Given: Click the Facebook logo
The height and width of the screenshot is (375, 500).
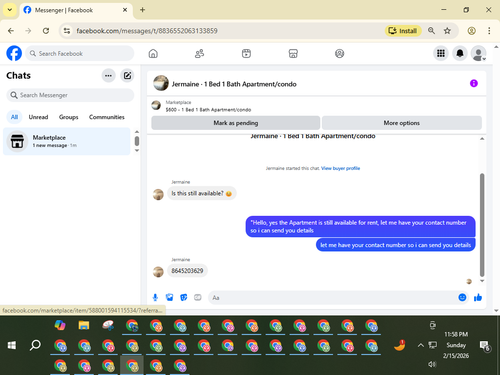Looking at the screenshot, I should coord(14,53).
